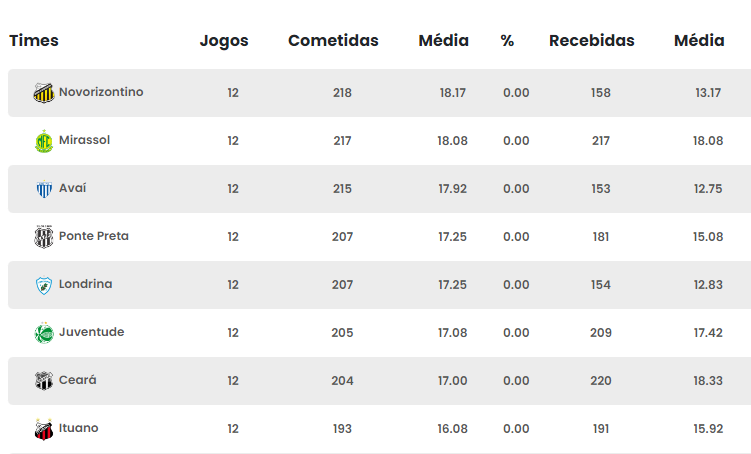Click the Avaí team crest icon
This screenshot has height=454, width=751.
click(44, 189)
